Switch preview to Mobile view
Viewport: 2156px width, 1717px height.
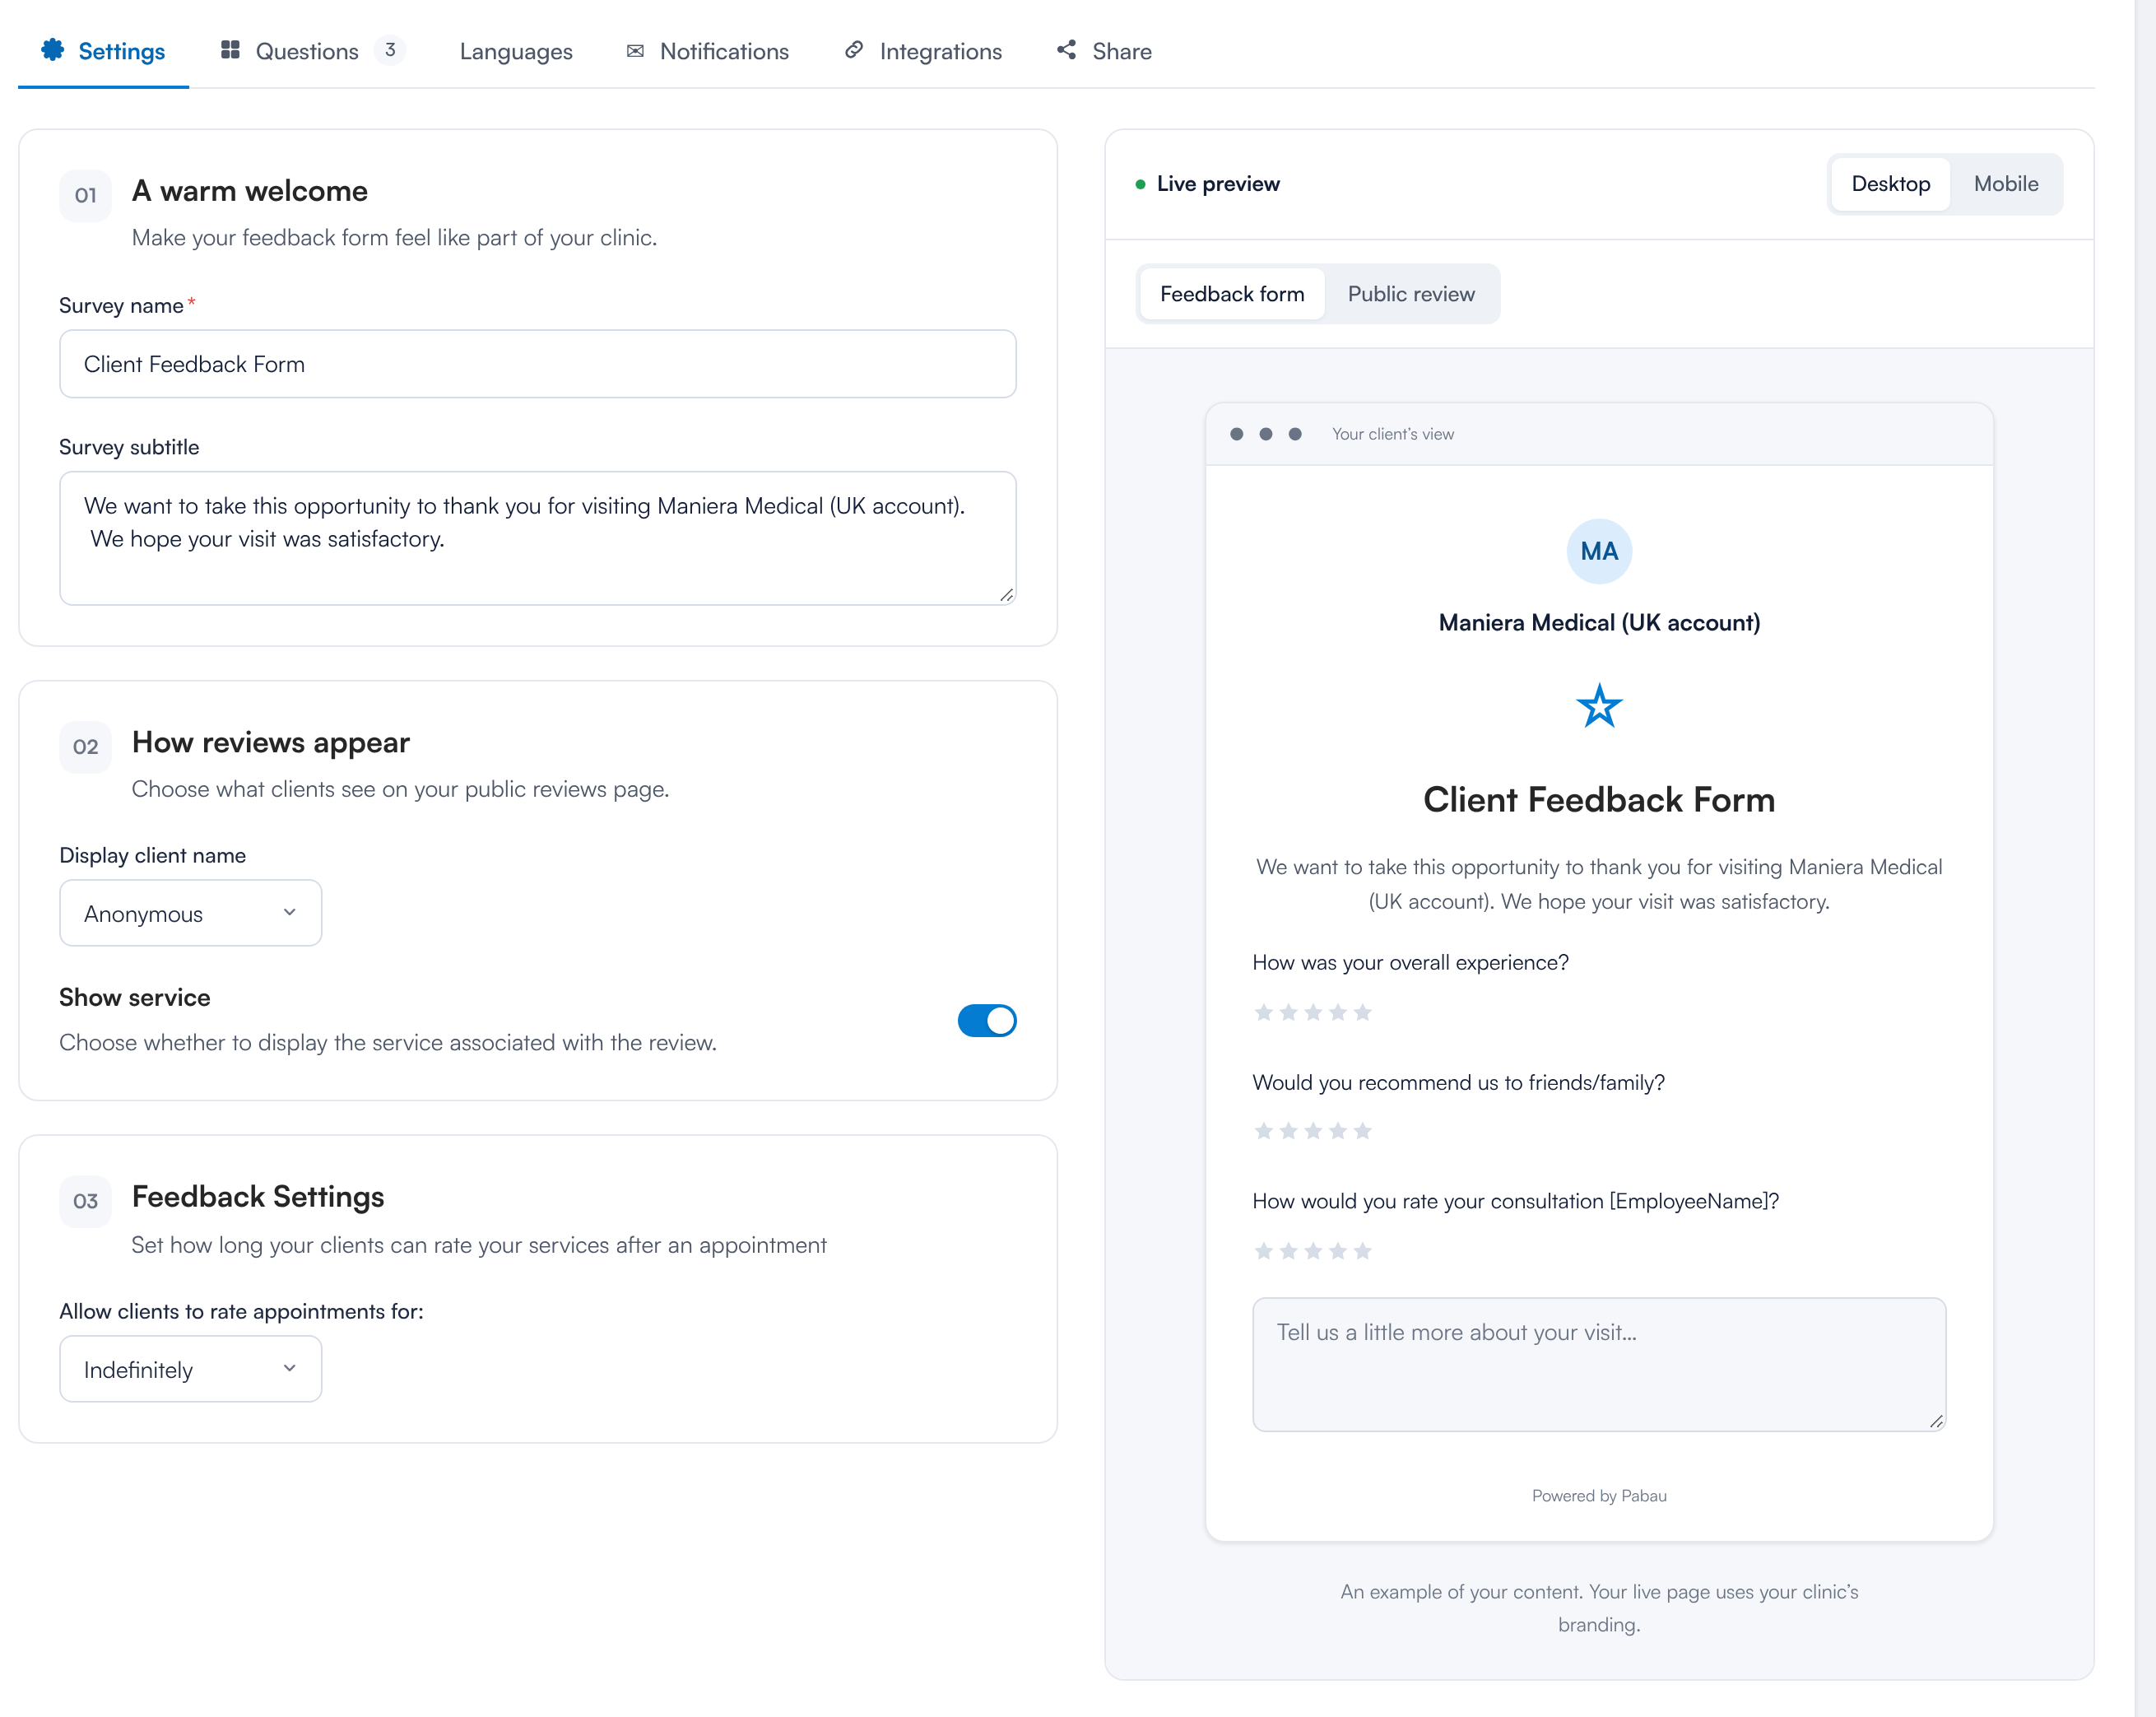(x=2005, y=184)
